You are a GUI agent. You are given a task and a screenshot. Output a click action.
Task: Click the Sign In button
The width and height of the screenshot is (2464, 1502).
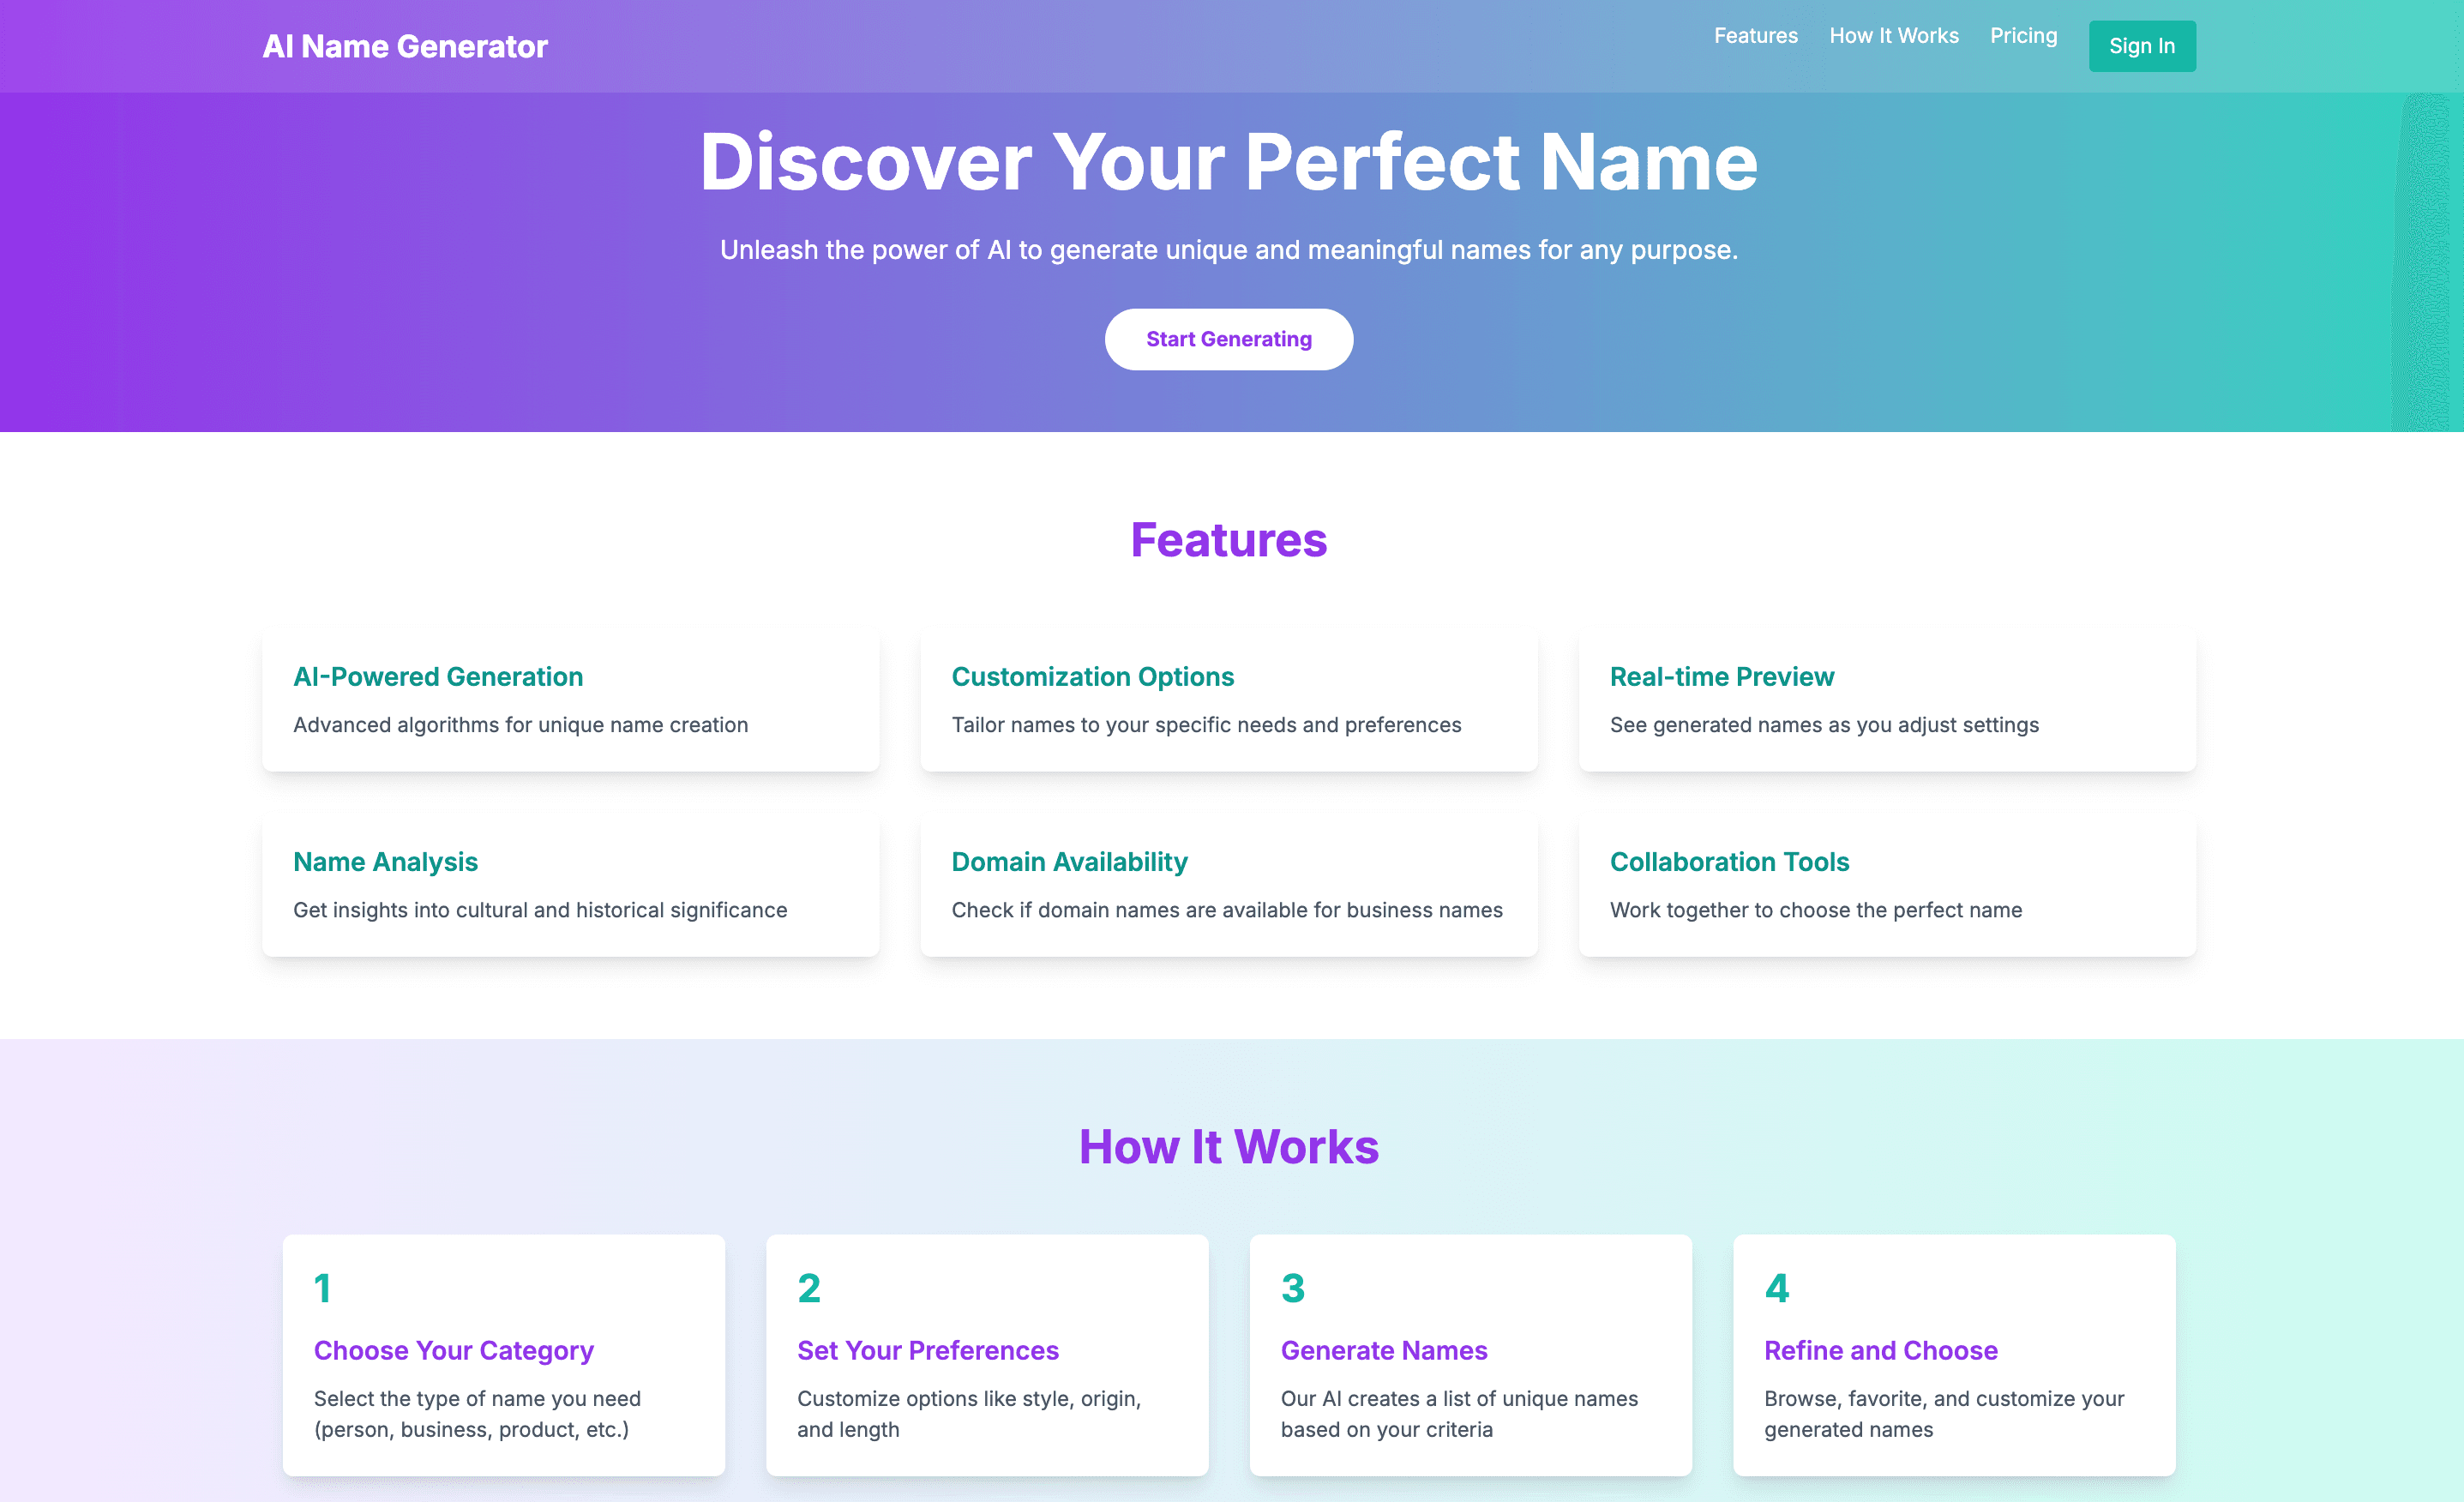pyautogui.click(x=2142, y=45)
